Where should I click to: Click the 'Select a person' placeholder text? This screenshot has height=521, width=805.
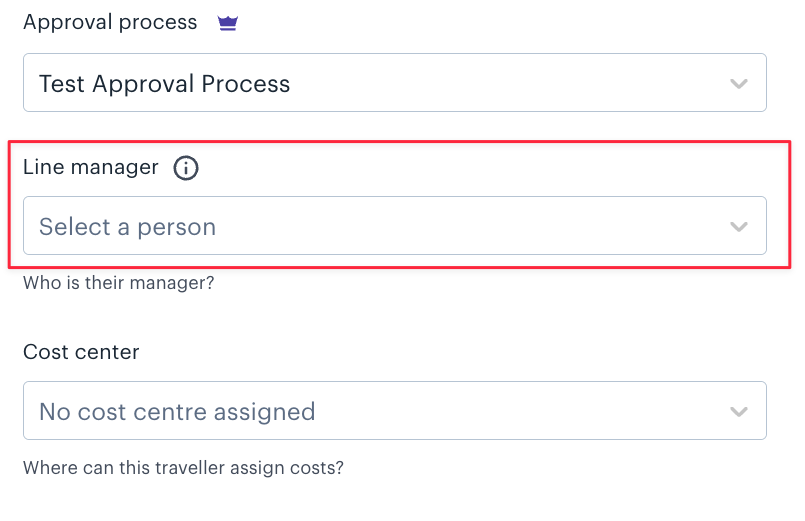127,227
